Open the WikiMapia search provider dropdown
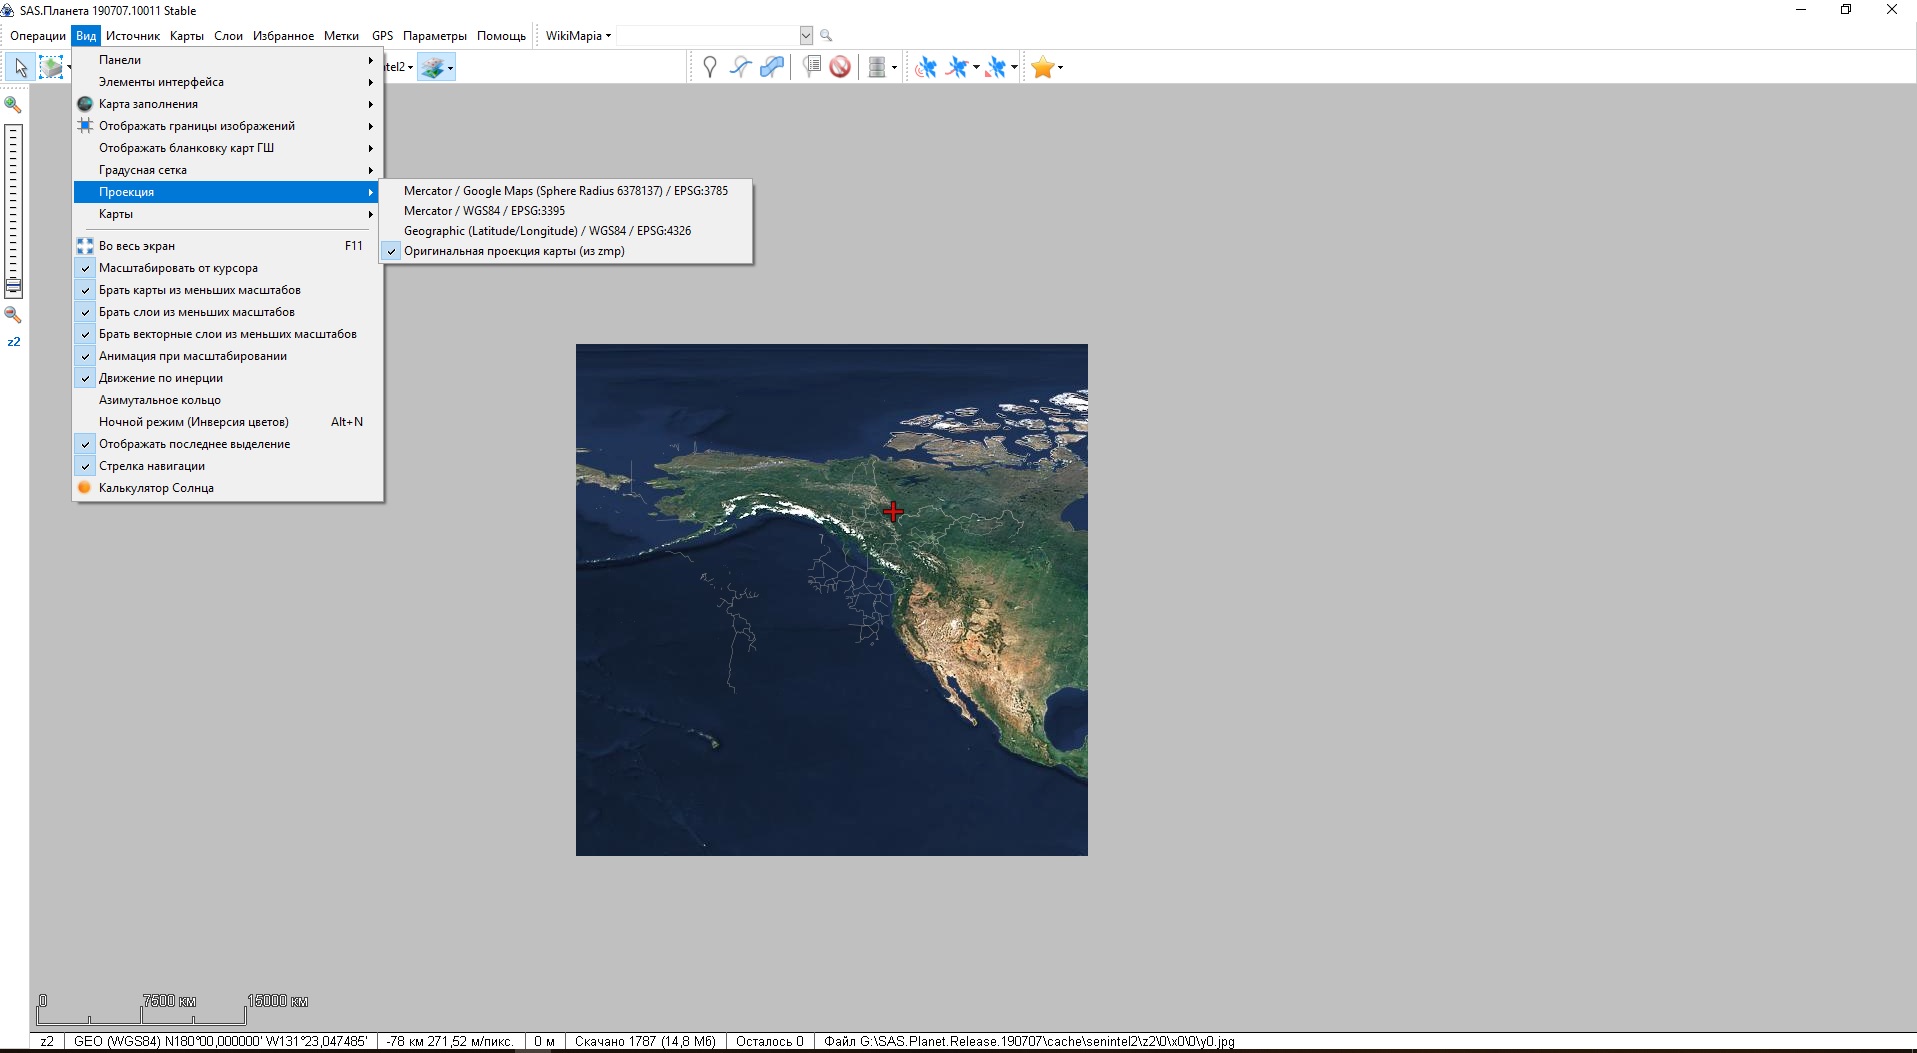The height and width of the screenshot is (1053, 1917). (x=578, y=36)
